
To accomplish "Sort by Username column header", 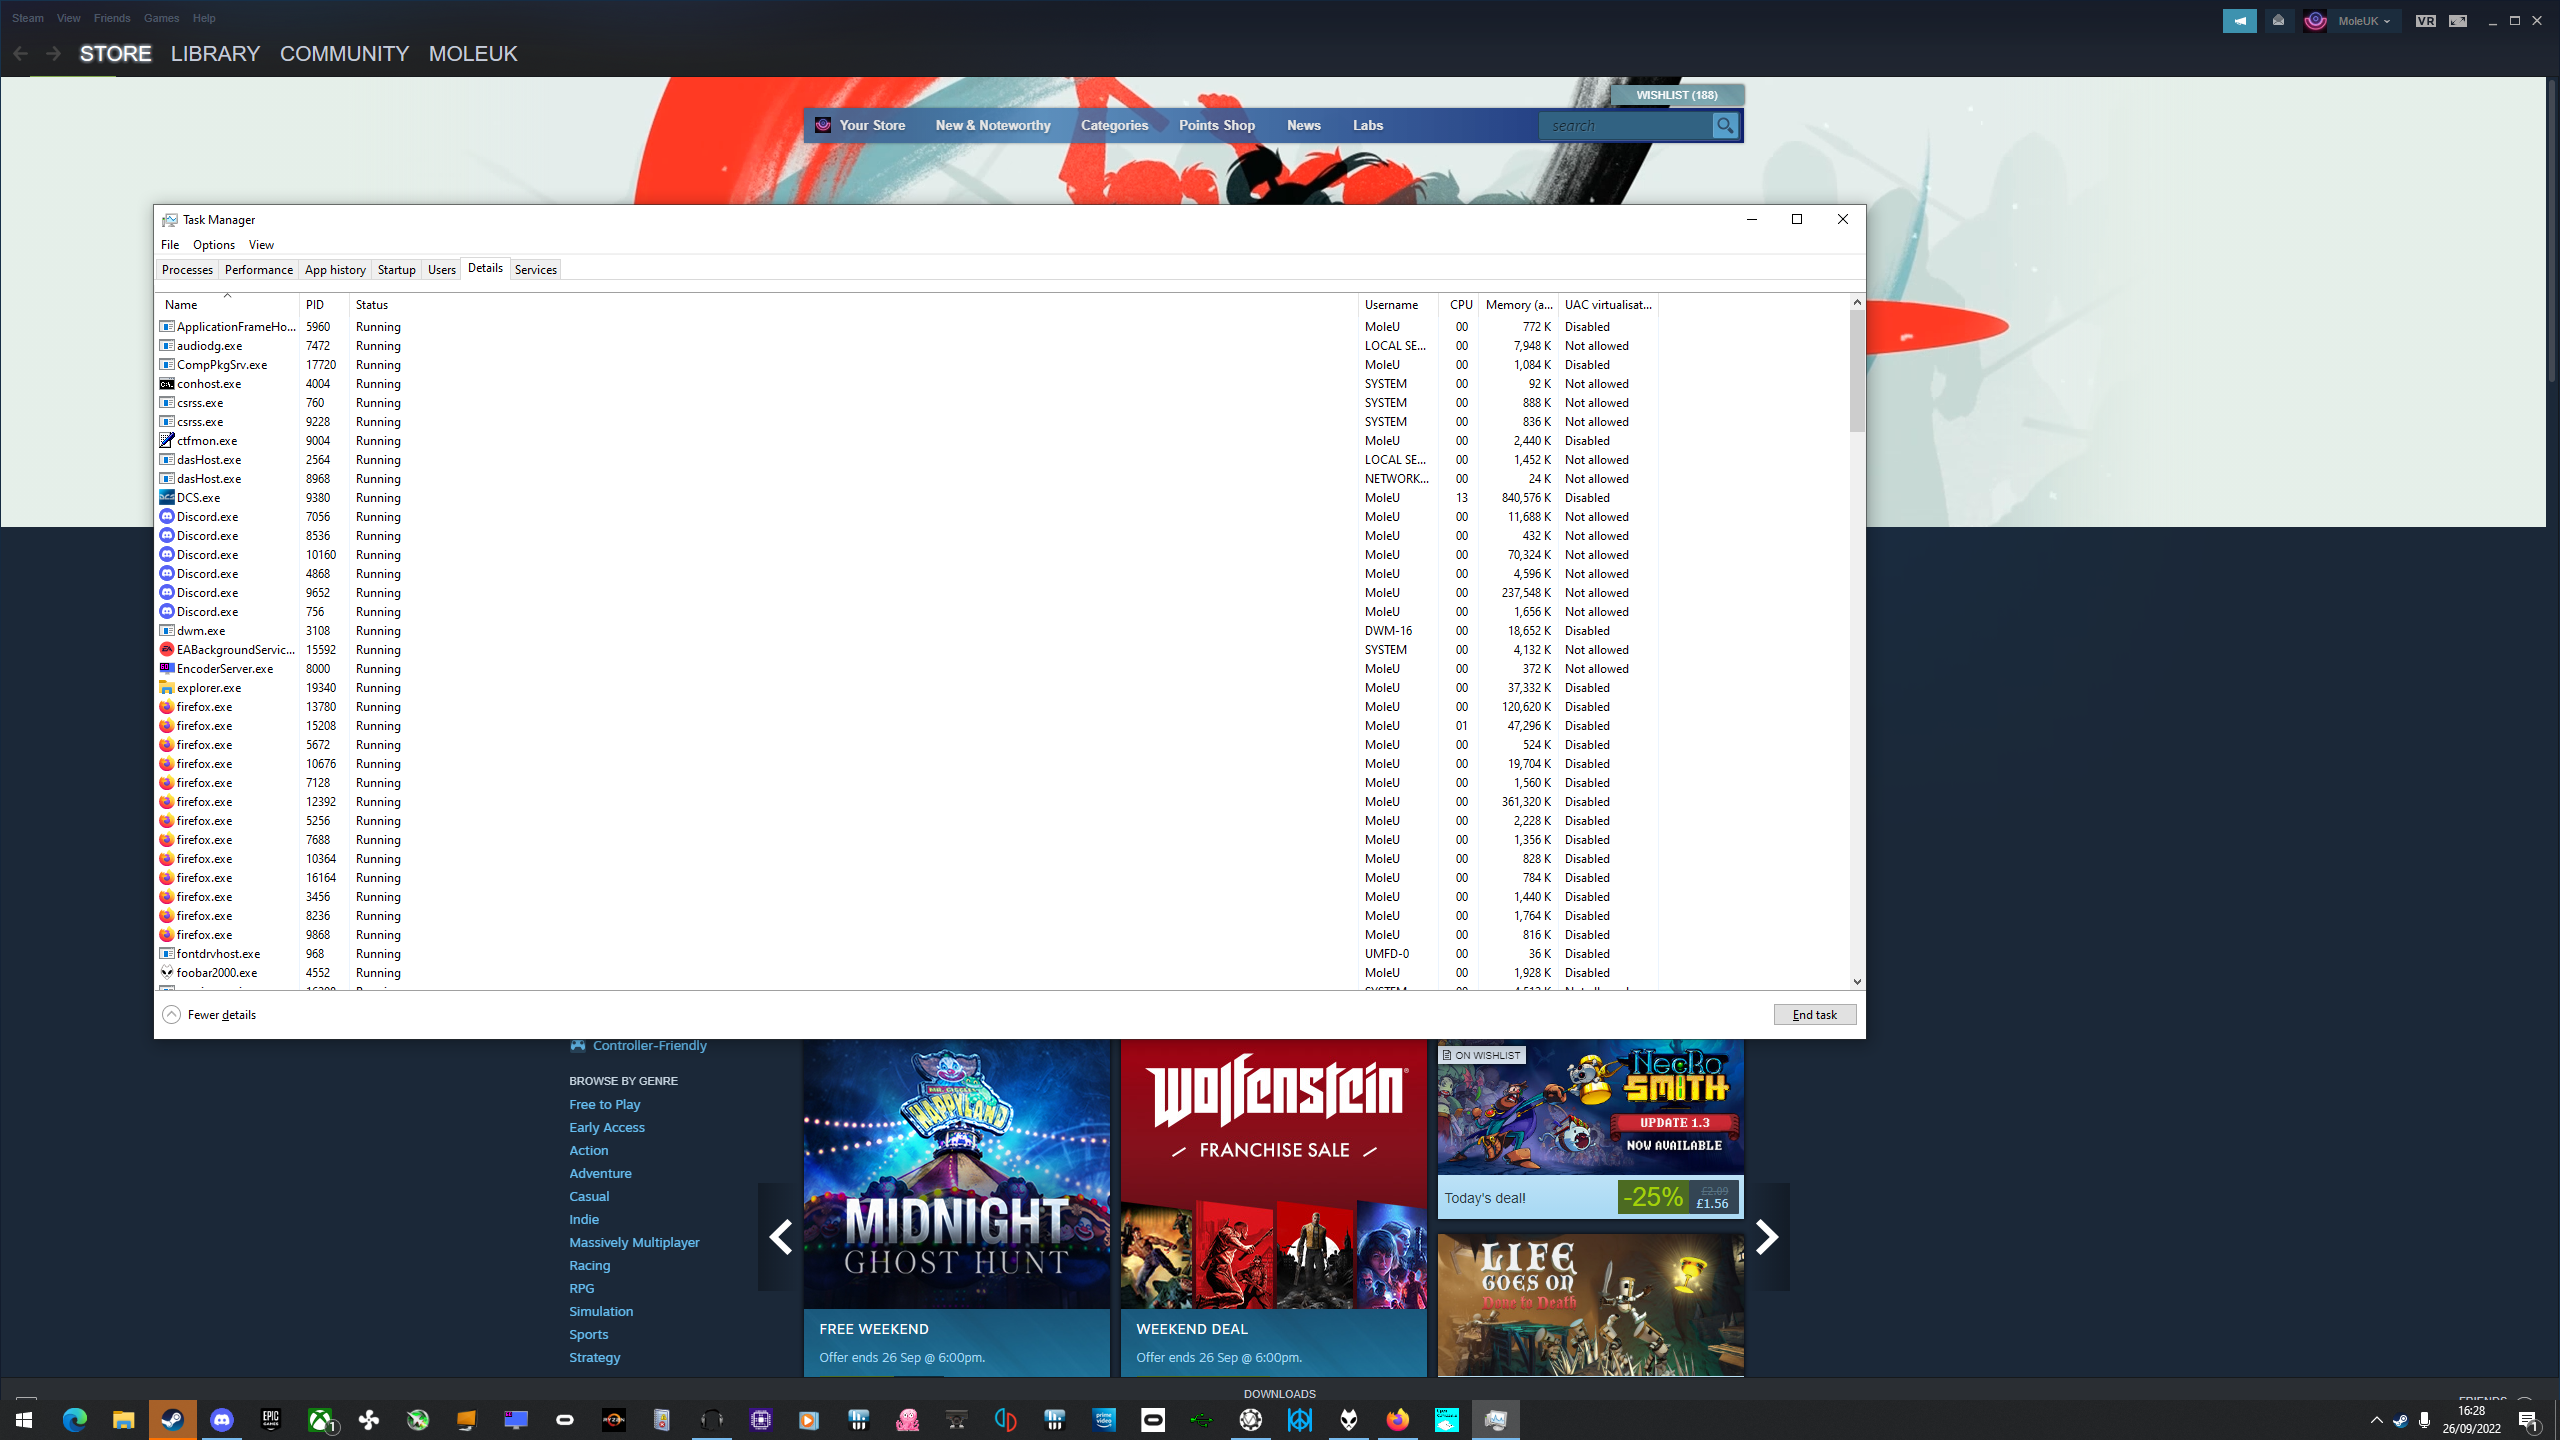I will pos(1398,304).
